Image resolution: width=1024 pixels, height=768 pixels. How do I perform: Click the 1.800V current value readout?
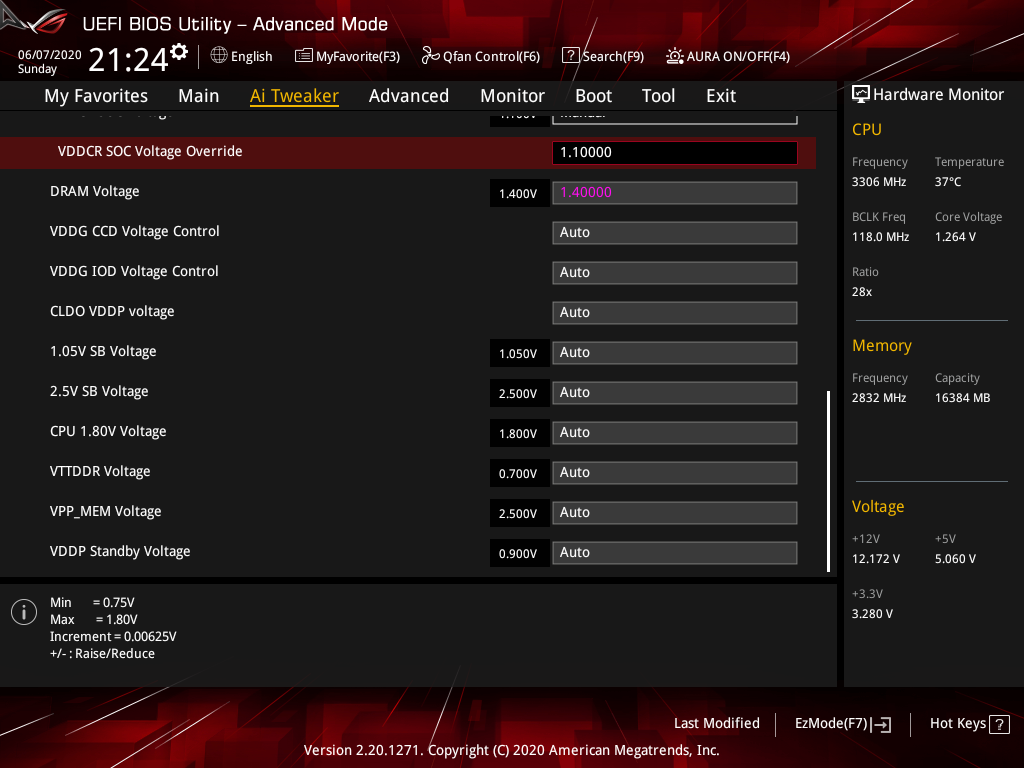point(519,433)
